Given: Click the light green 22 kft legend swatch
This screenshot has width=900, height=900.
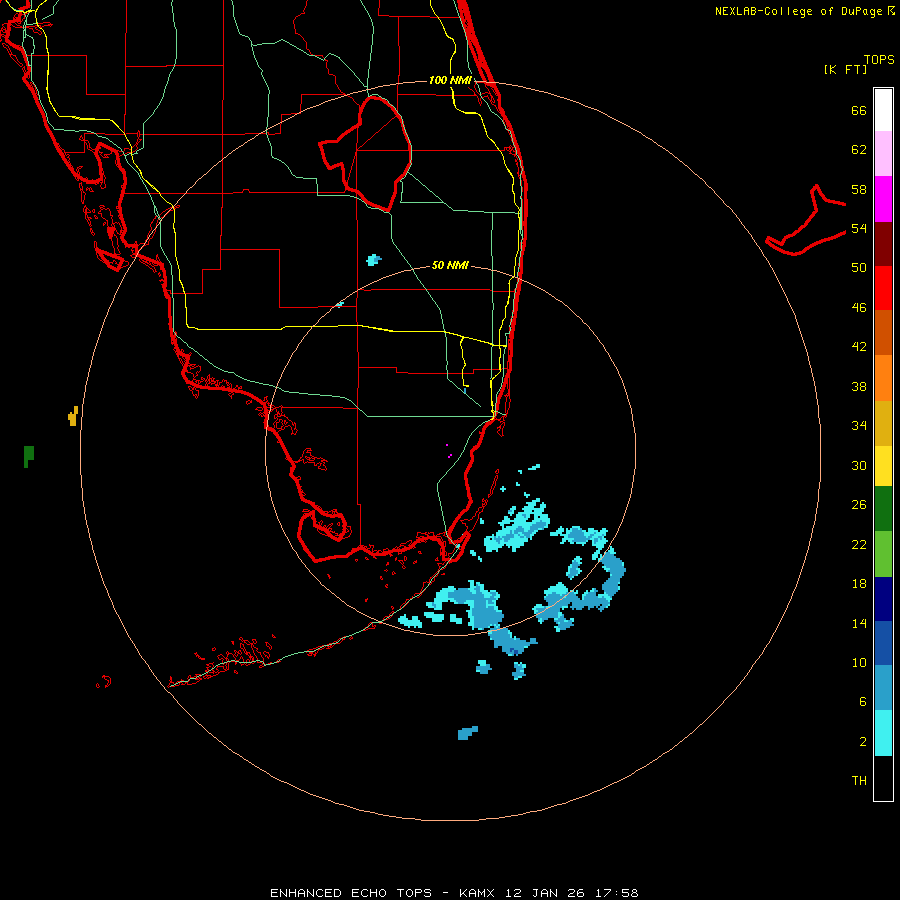Looking at the screenshot, I should pyautogui.click(x=883, y=554).
